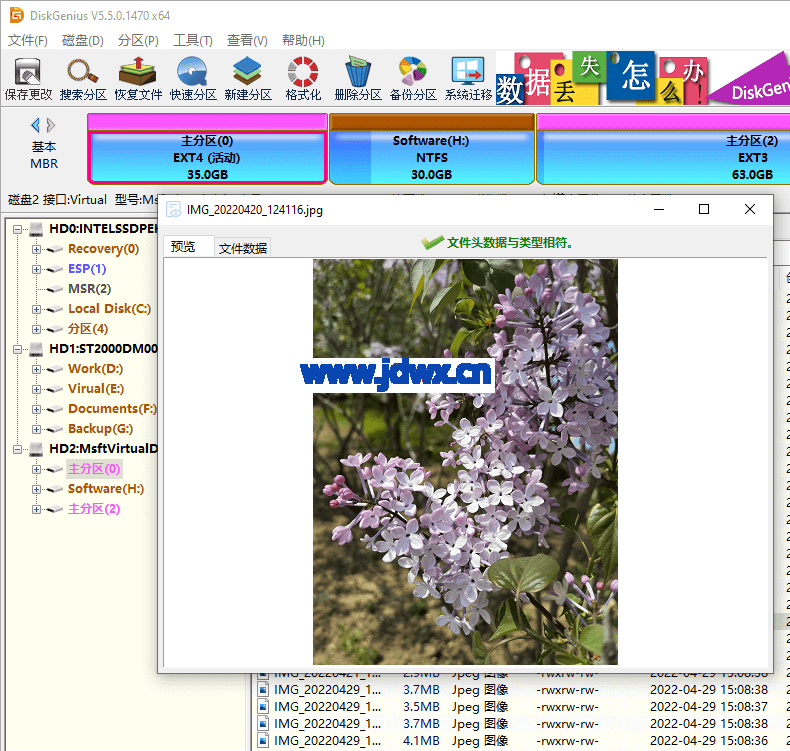Open the 文件(F) menu

pyautogui.click(x=28, y=40)
